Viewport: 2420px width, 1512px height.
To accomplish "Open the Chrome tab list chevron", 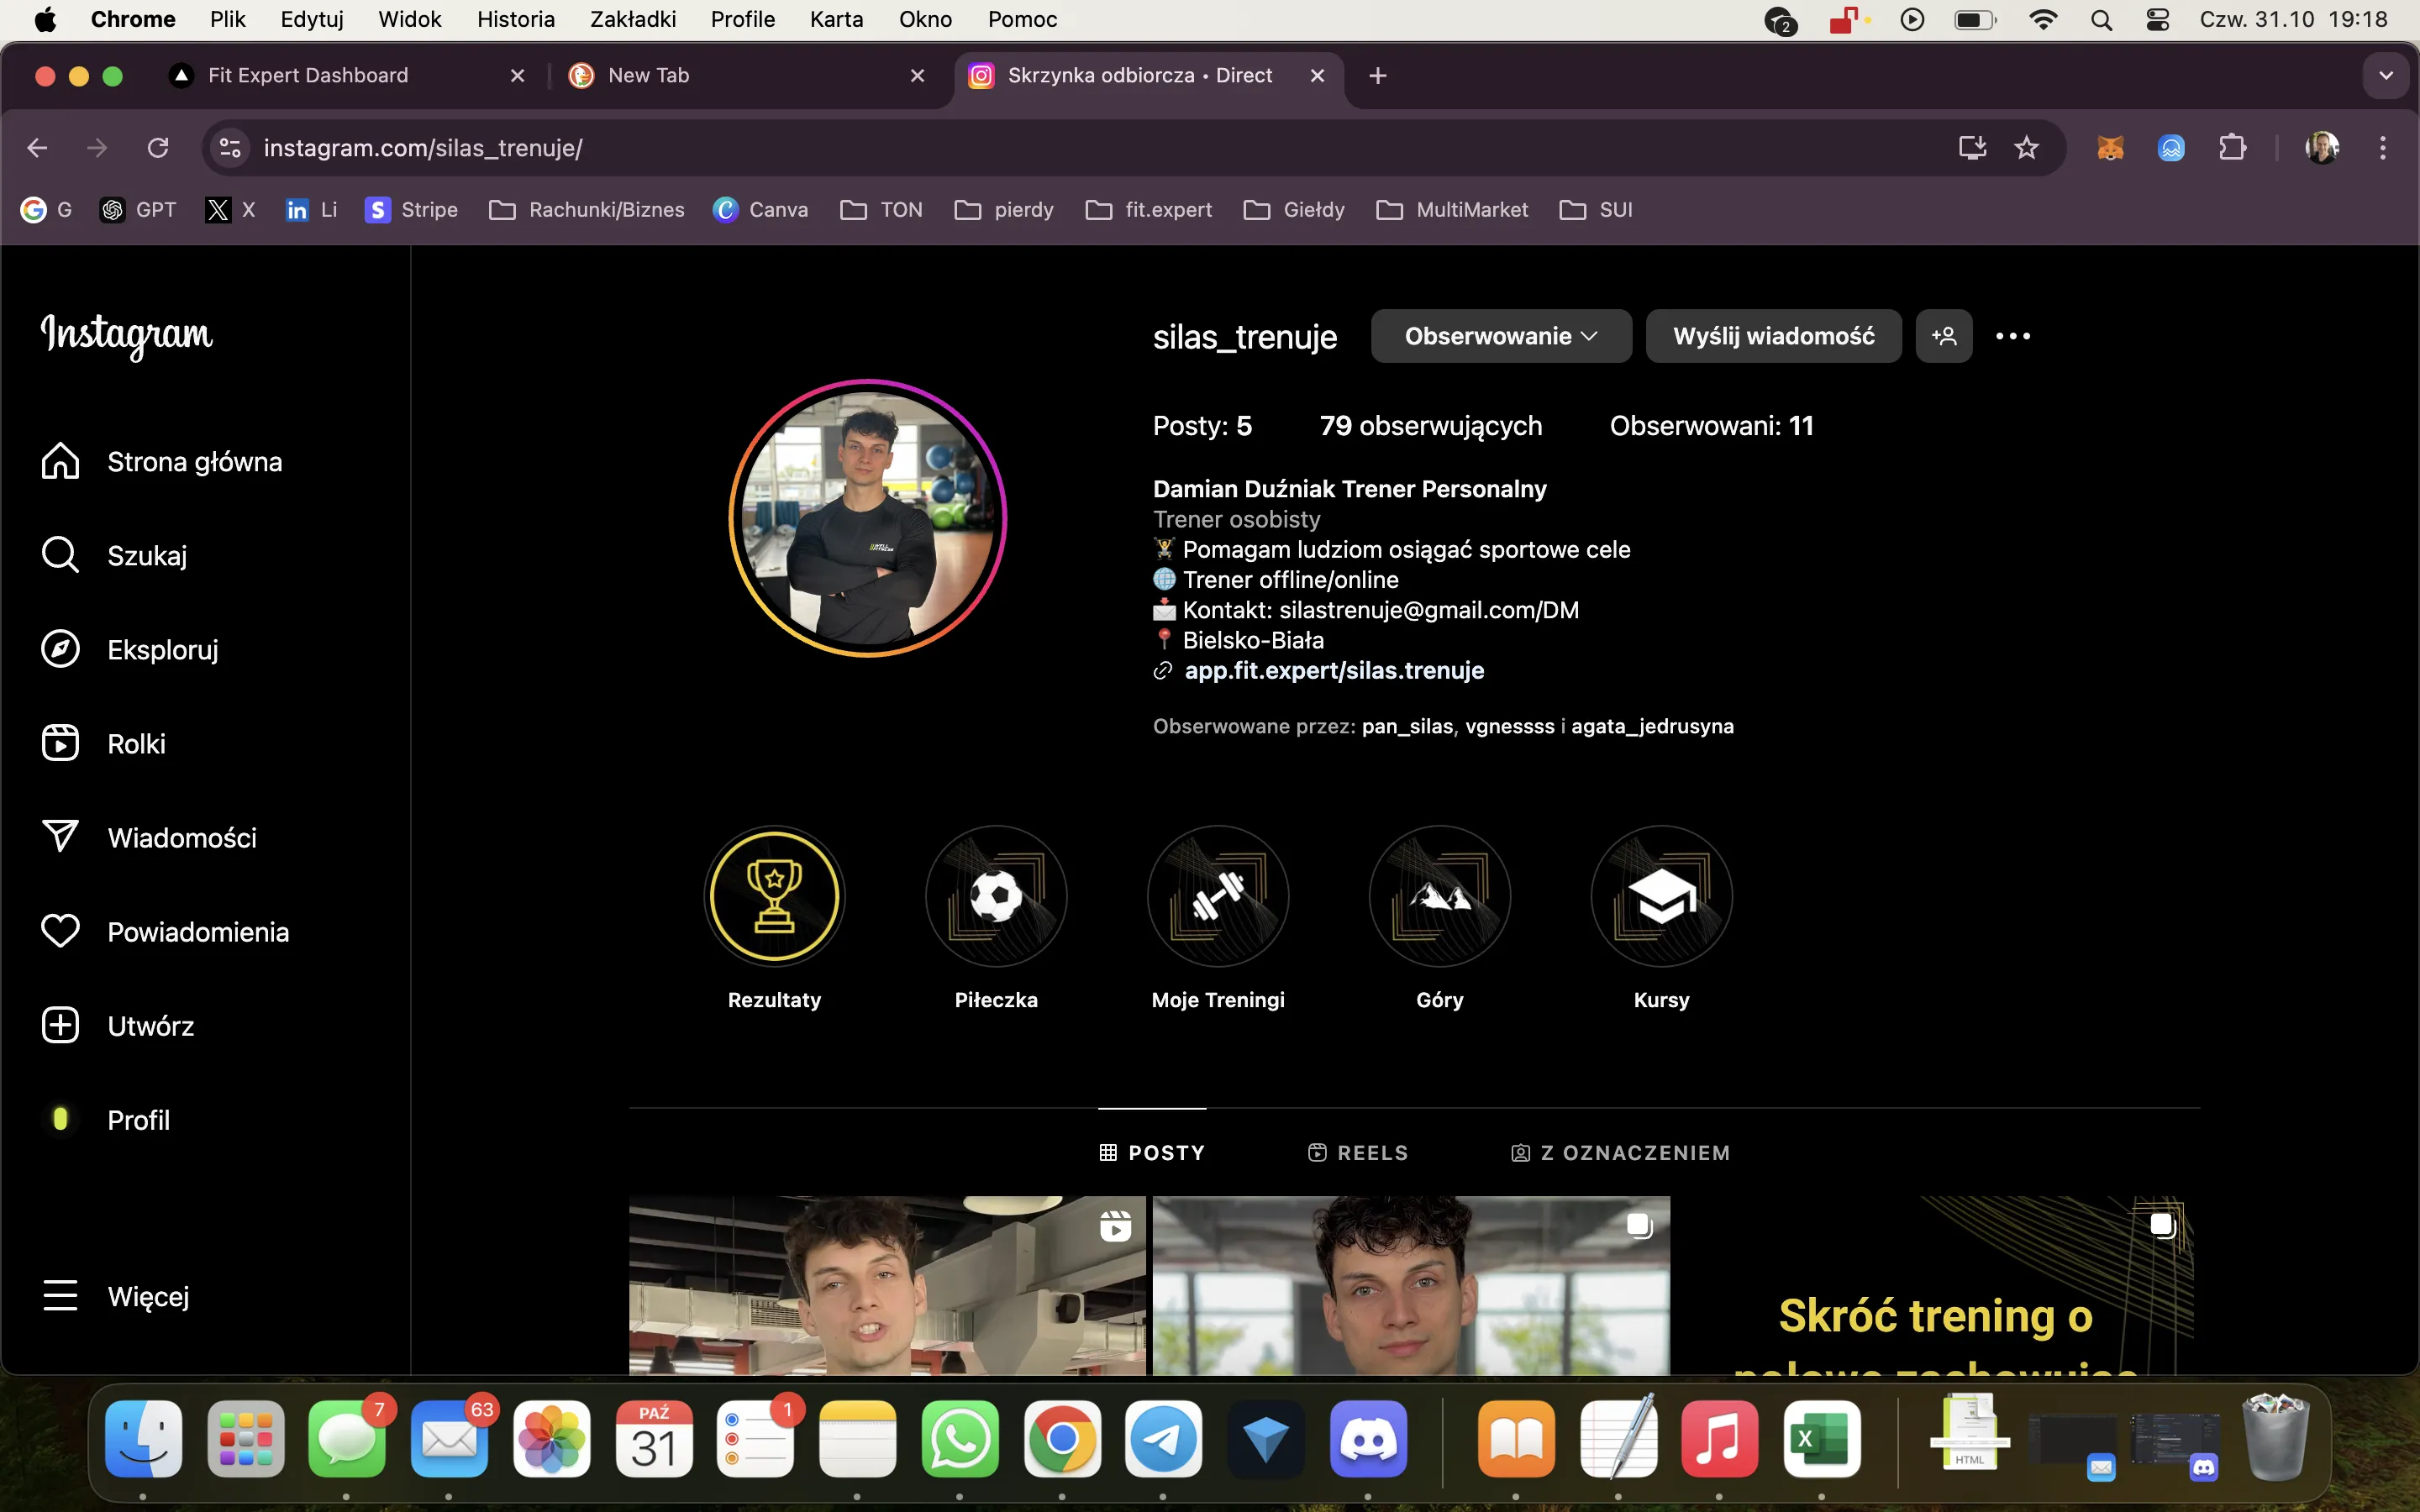I will [2386, 76].
